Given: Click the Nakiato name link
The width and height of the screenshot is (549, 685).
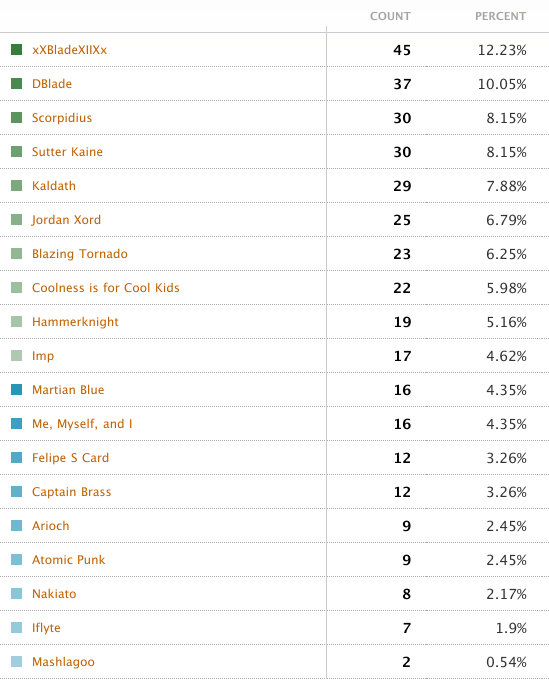Looking at the screenshot, I should click(54, 594).
